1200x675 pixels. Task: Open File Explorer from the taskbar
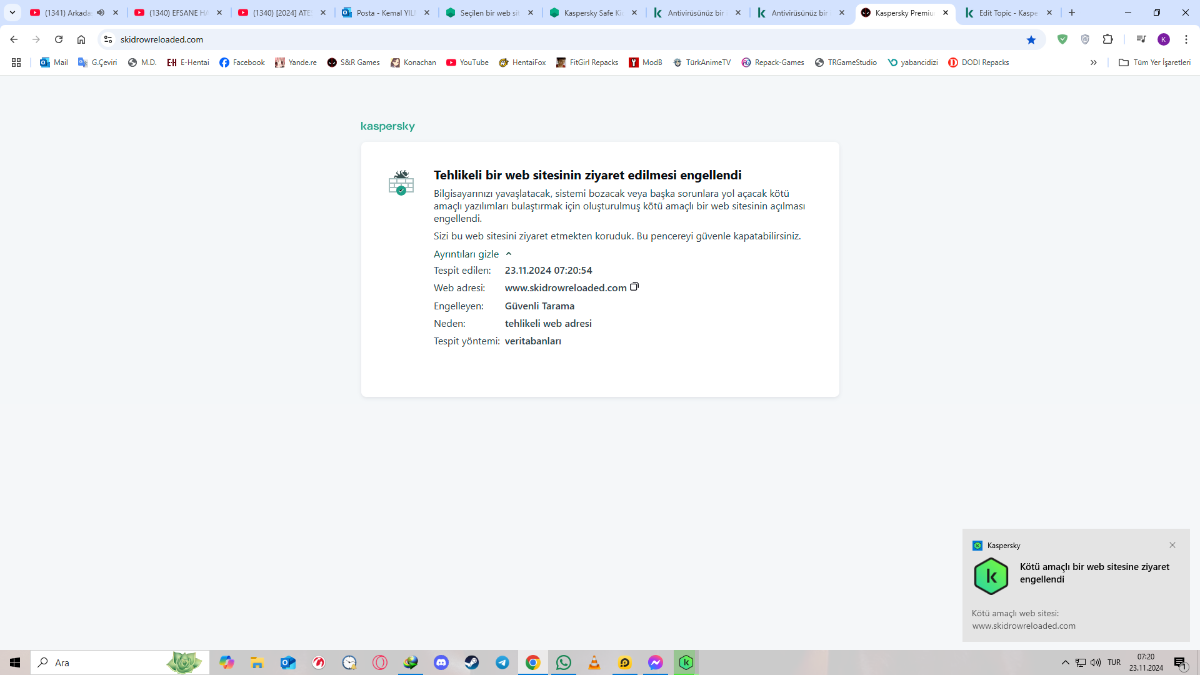pyautogui.click(x=257, y=662)
